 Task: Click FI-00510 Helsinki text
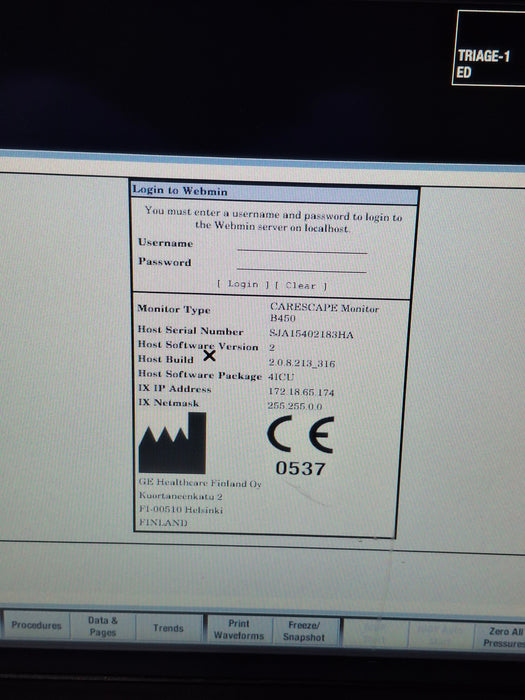(x=181, y=509)
